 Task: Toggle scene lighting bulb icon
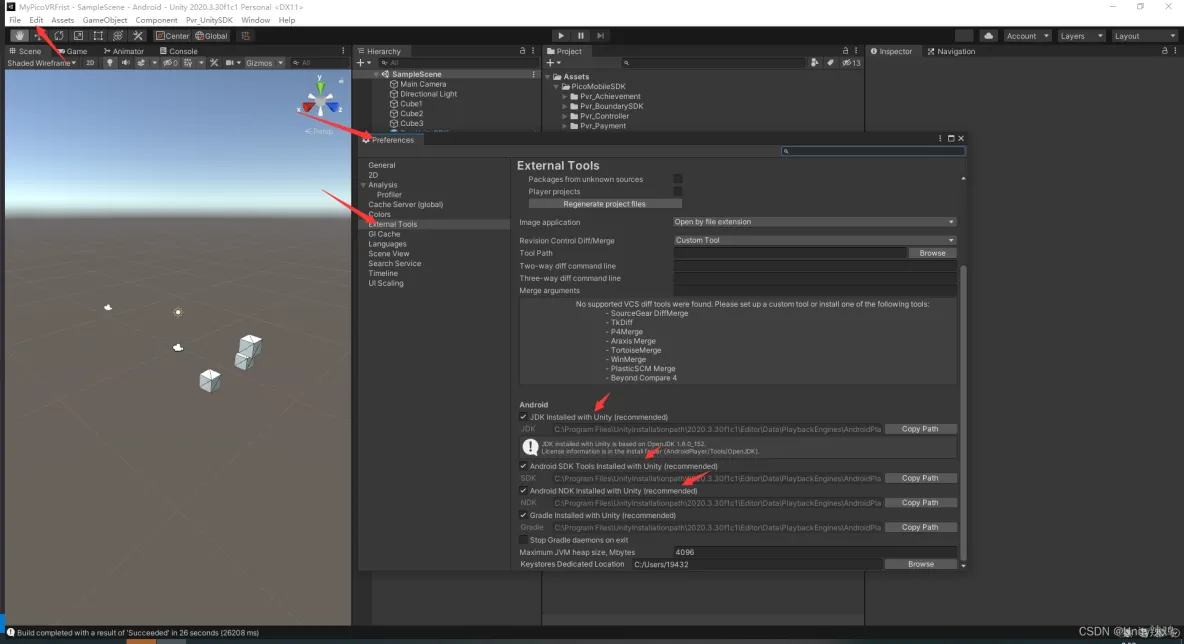[109, 63]
